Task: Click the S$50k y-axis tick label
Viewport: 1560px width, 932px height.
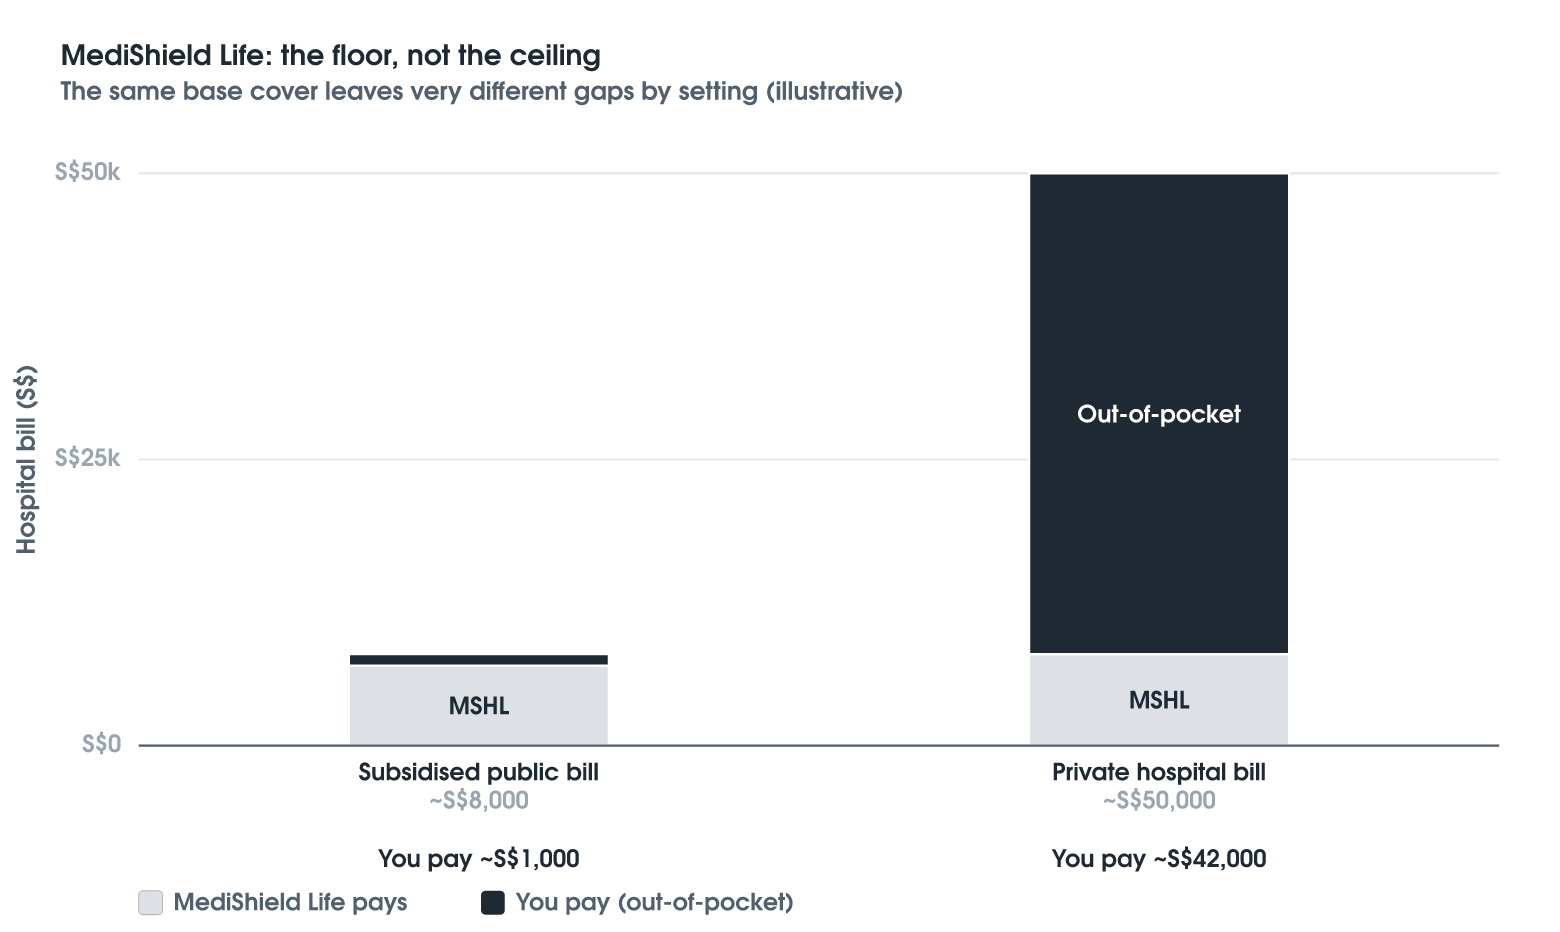Action: point(87,173)
